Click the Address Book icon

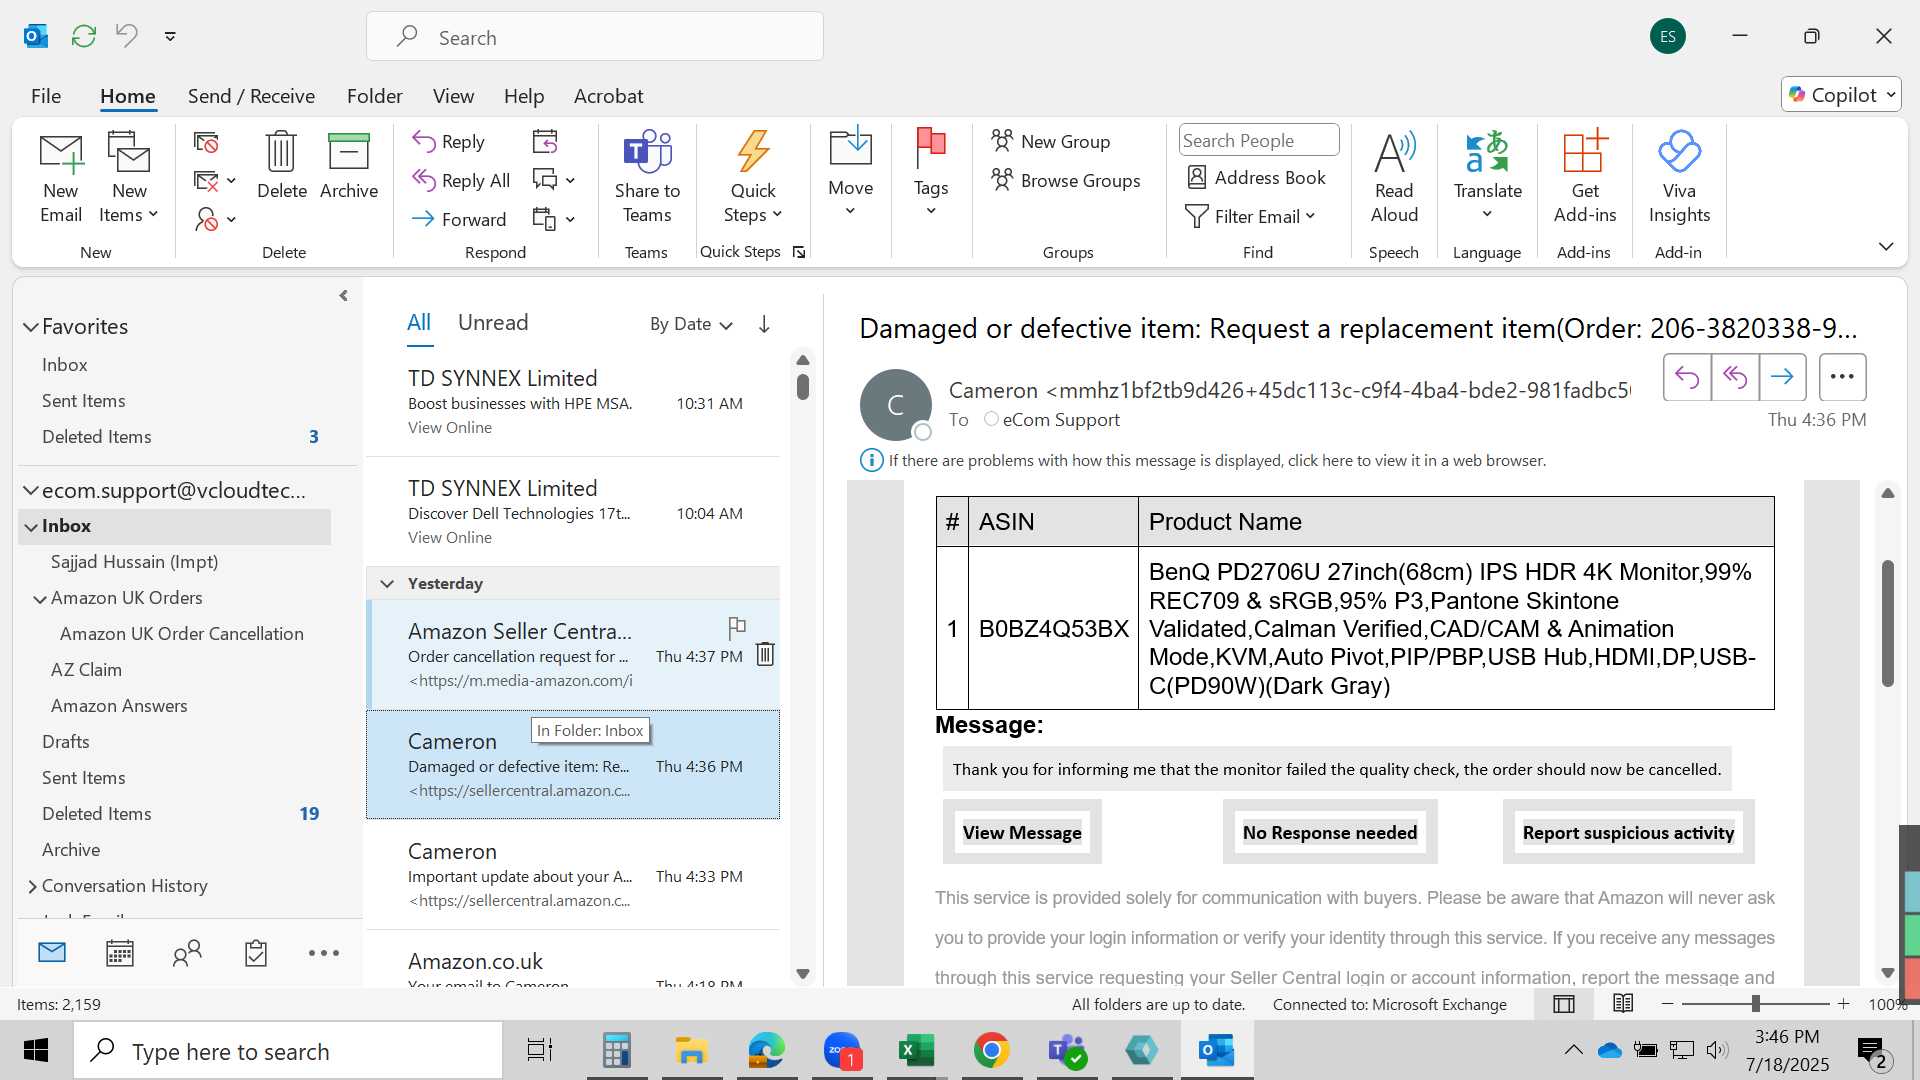[x=1197, y=177]
